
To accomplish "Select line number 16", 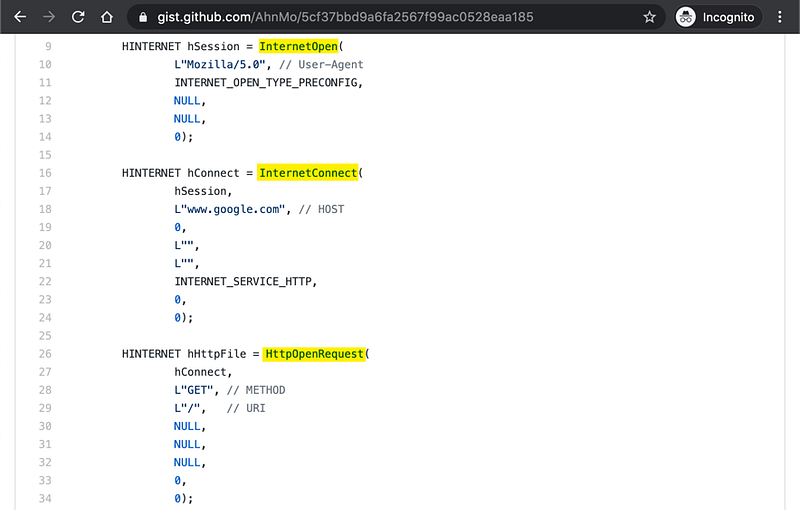I will pyautogui.click(x=45, y=173).
